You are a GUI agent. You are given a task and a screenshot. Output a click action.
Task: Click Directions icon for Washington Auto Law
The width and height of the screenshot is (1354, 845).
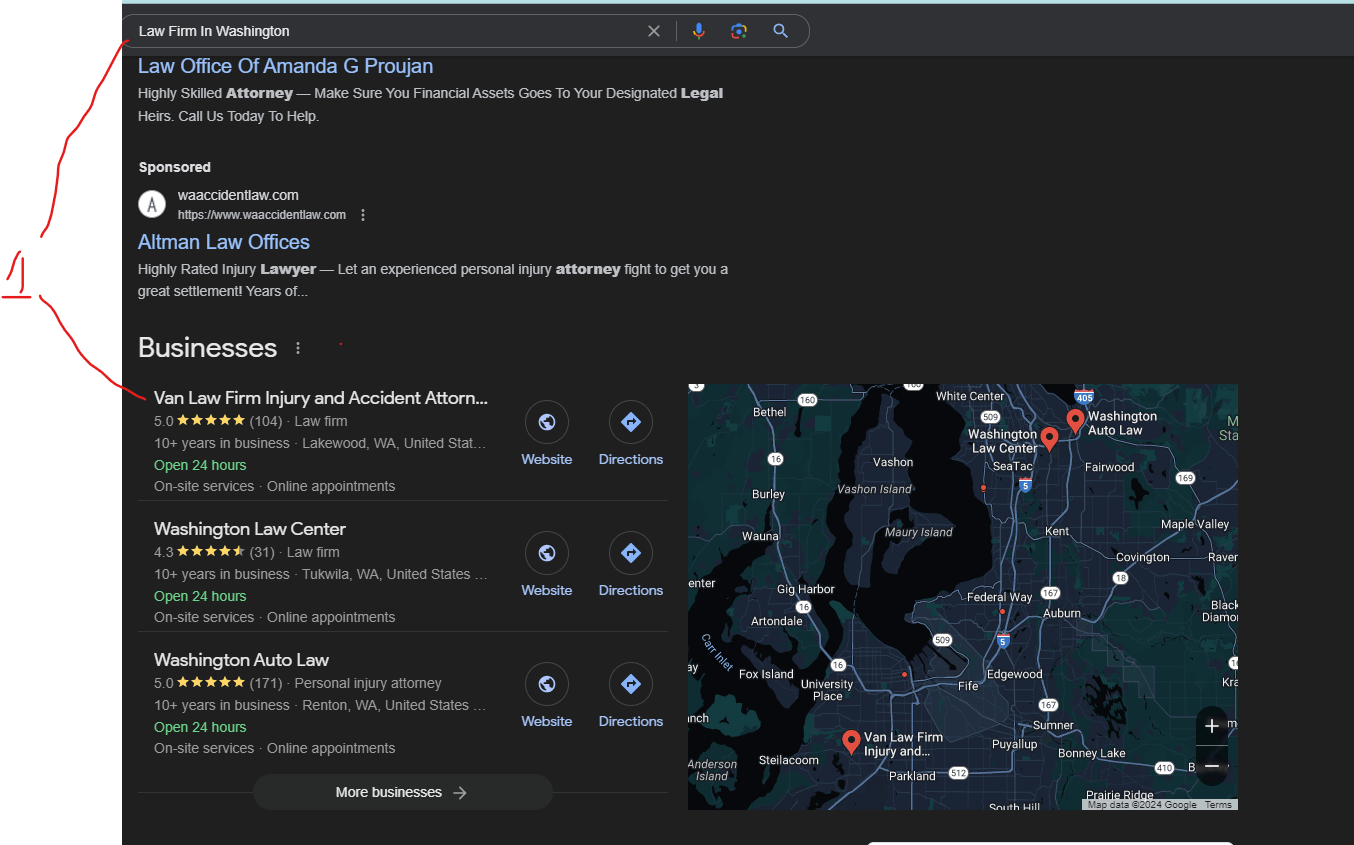pyautogui.click(x=631, y=685)
